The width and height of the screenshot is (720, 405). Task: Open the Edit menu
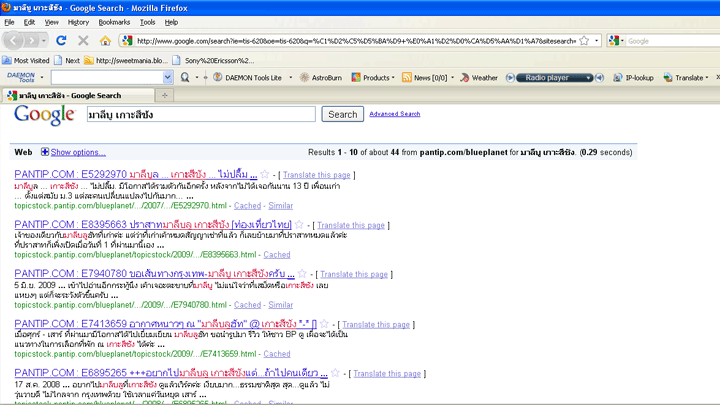pyautogui.click(x=29, y=22)
